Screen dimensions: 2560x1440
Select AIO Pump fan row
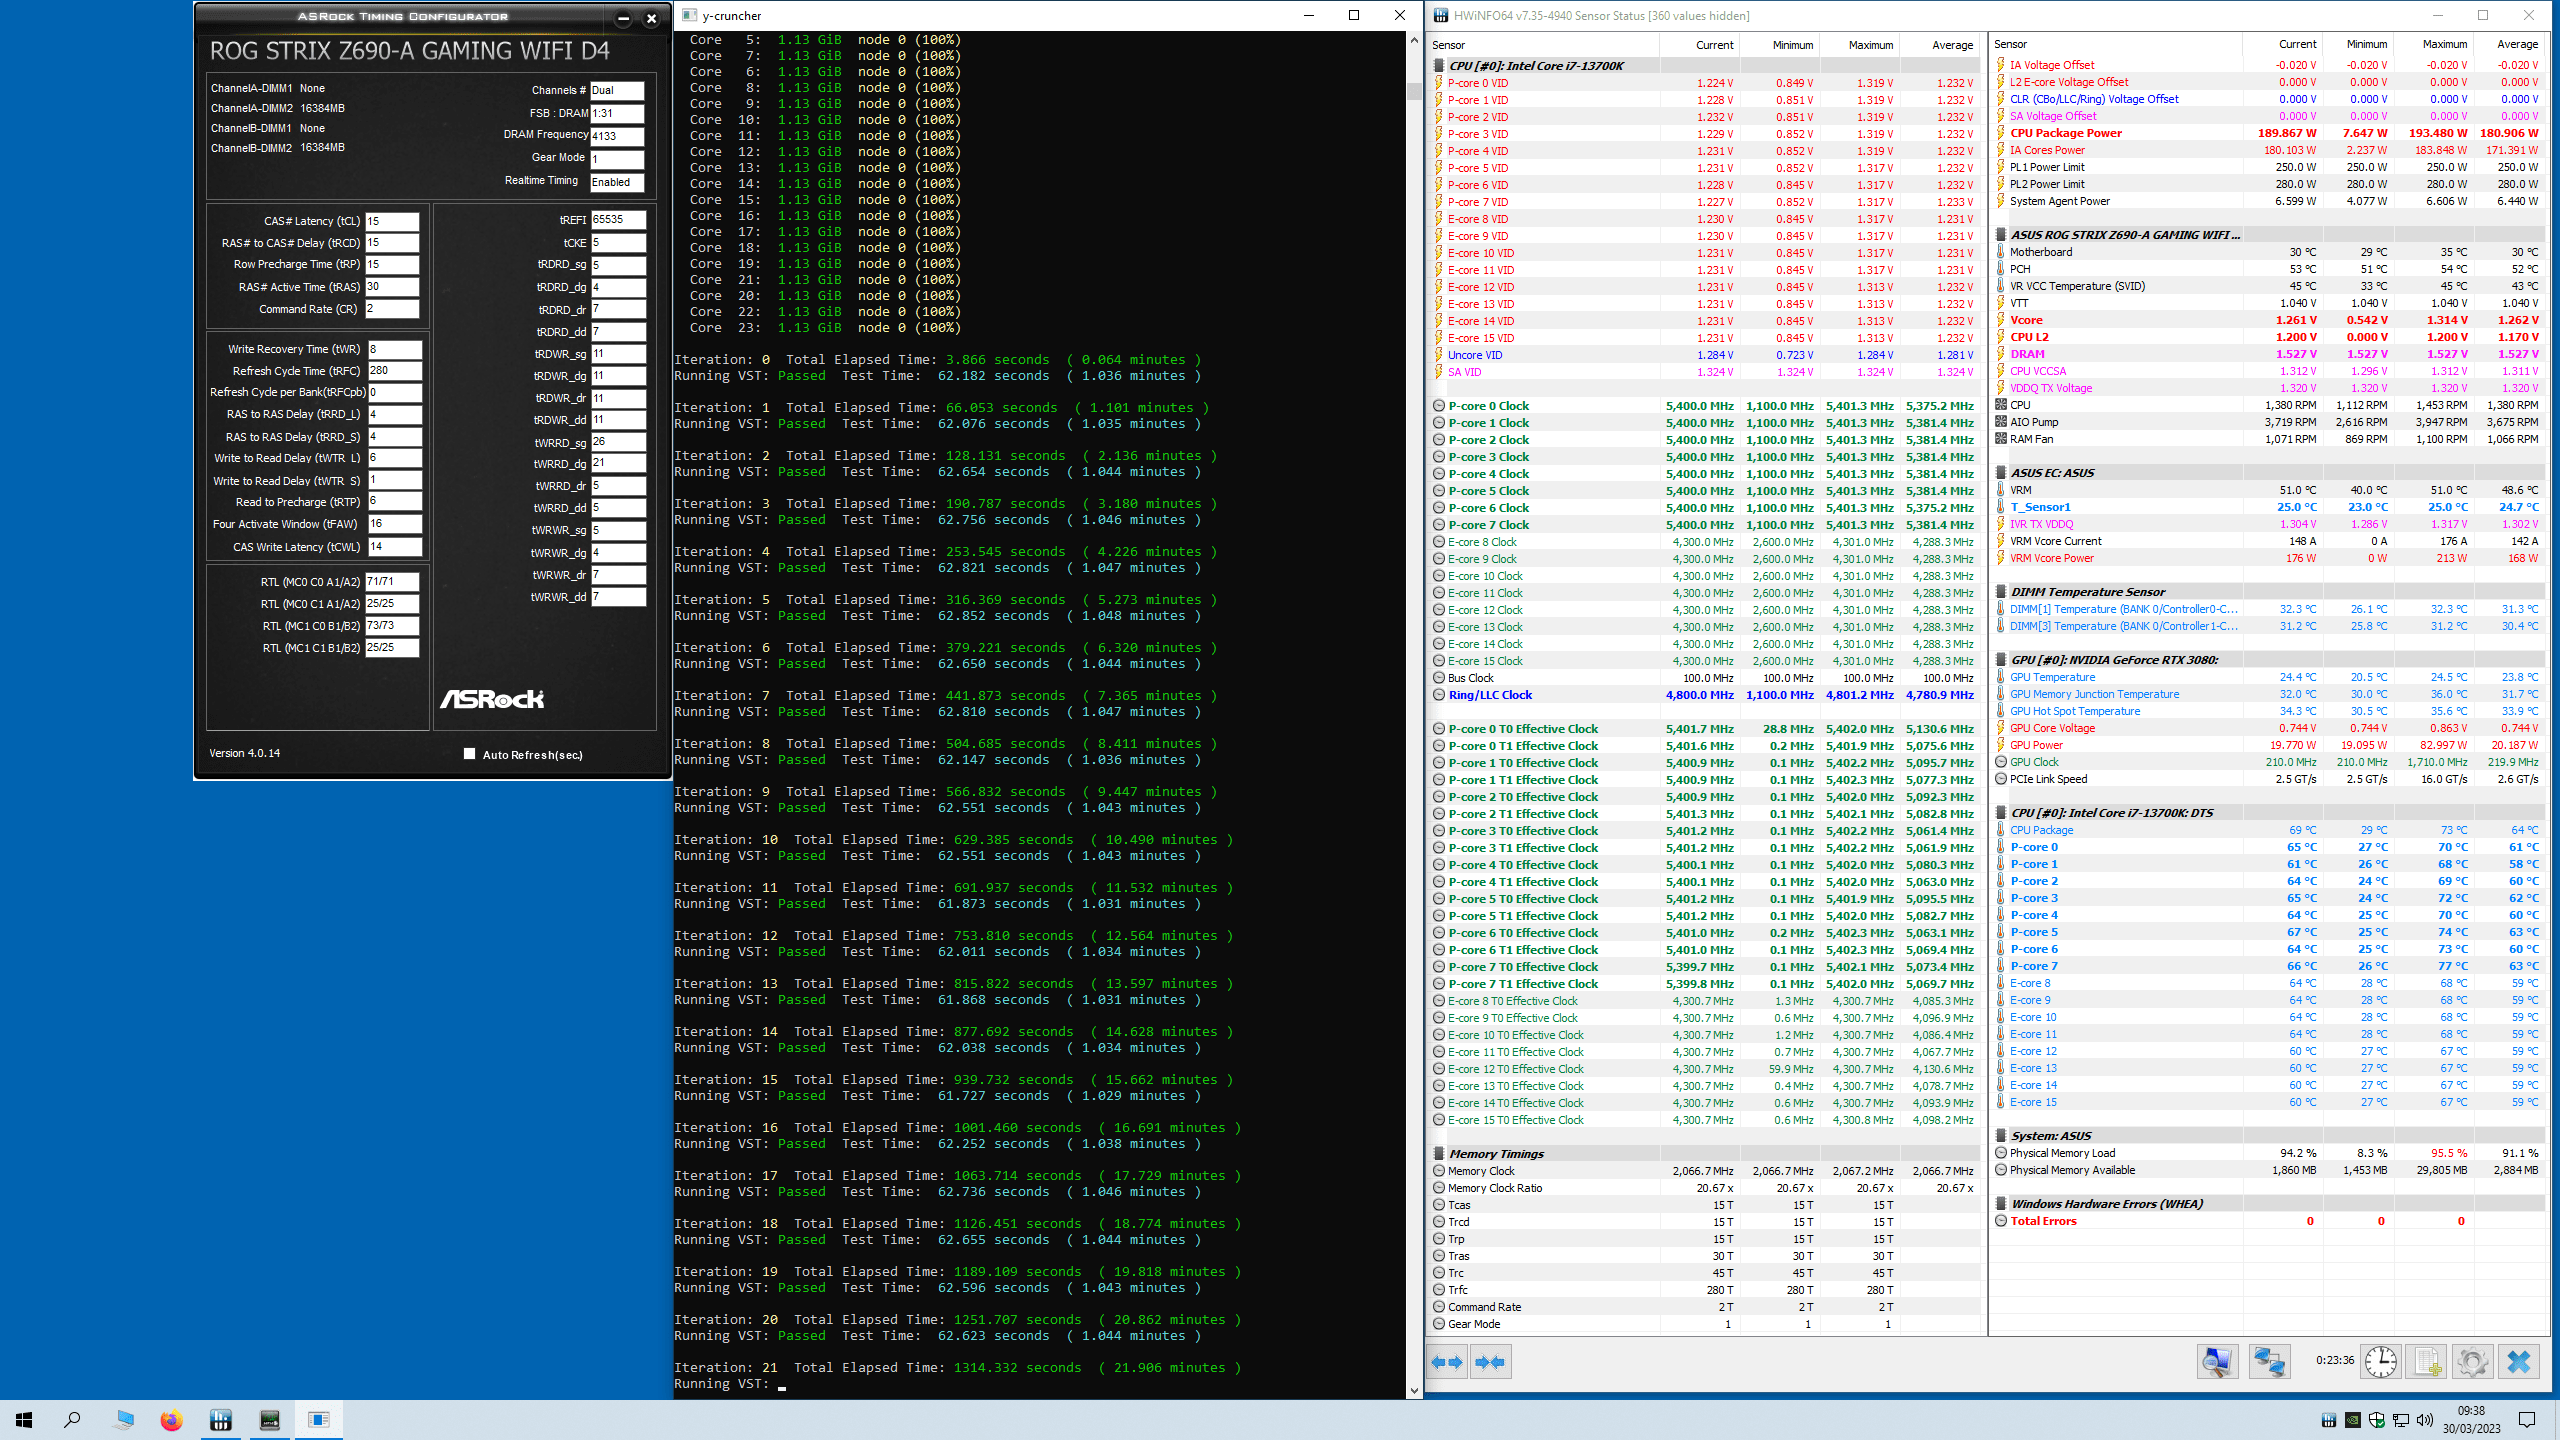[2267, 422]
